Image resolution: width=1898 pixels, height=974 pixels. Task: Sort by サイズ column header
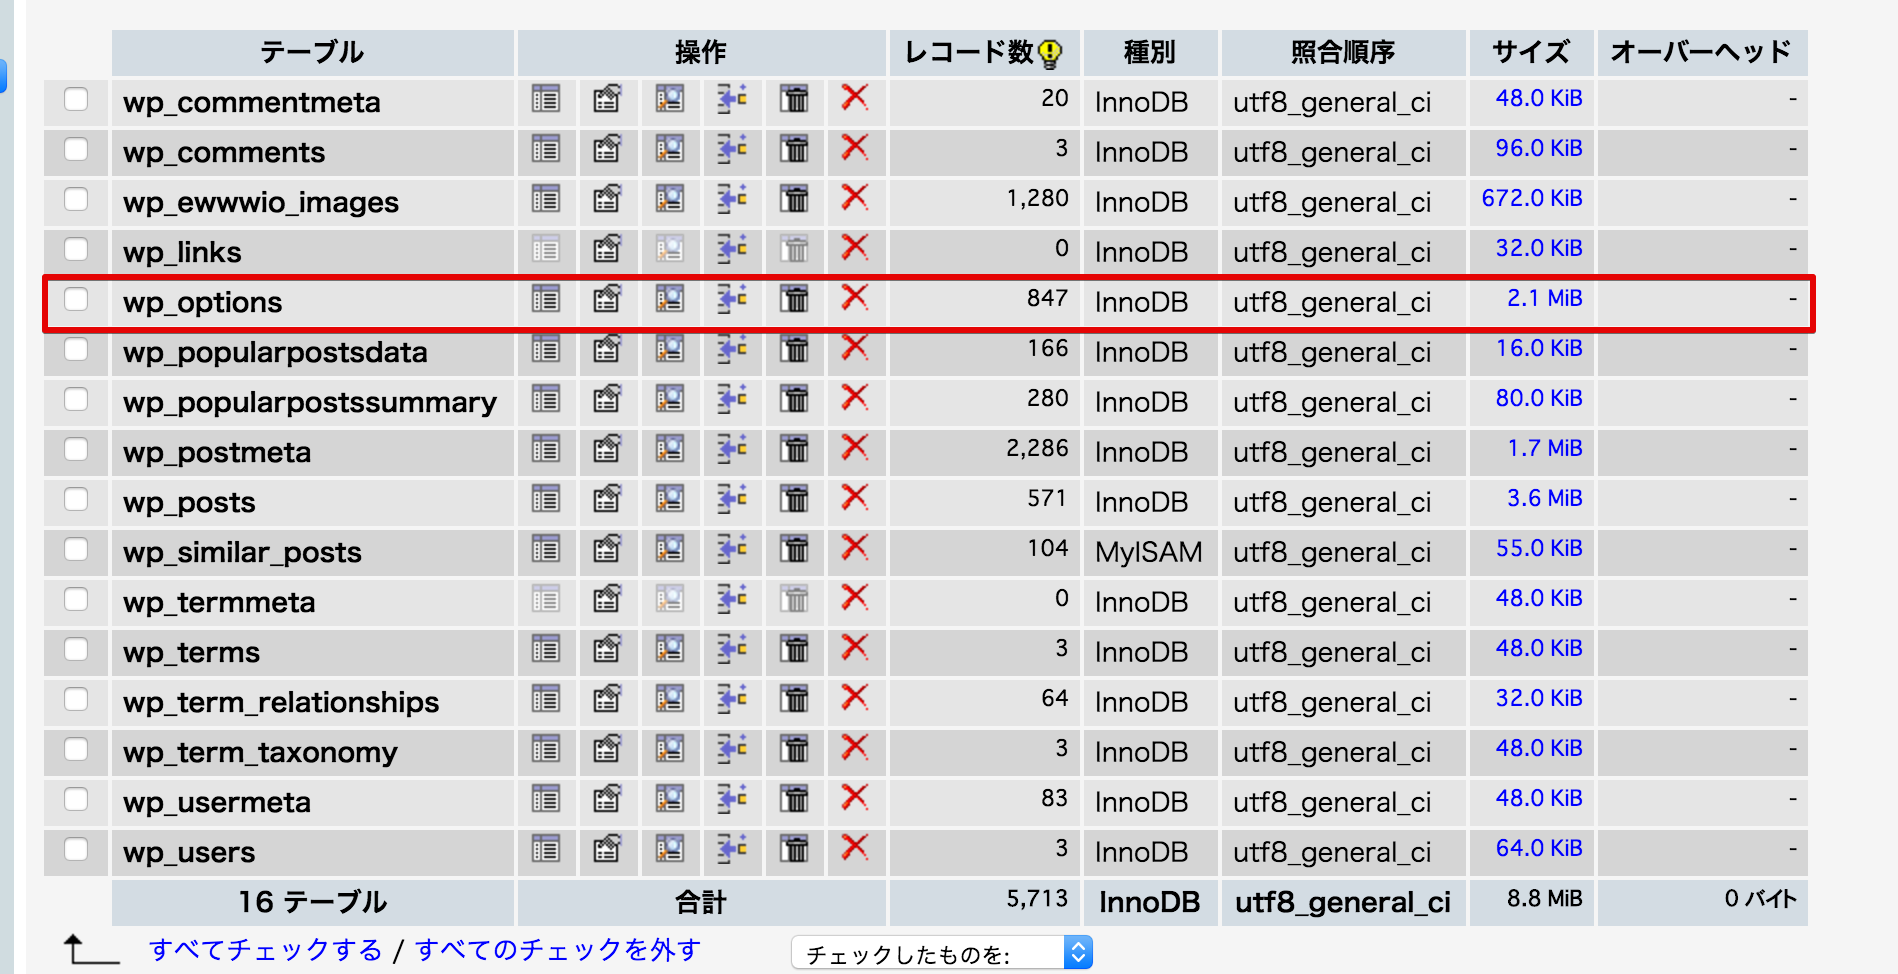point(1531,52)
